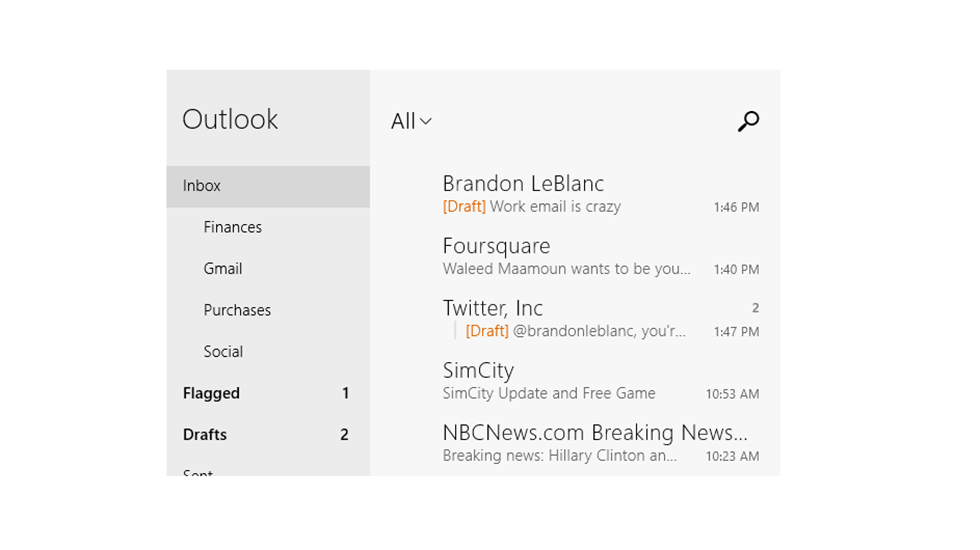Select the Social subfolder
The image size is (980, 550).
click(223, 351)
